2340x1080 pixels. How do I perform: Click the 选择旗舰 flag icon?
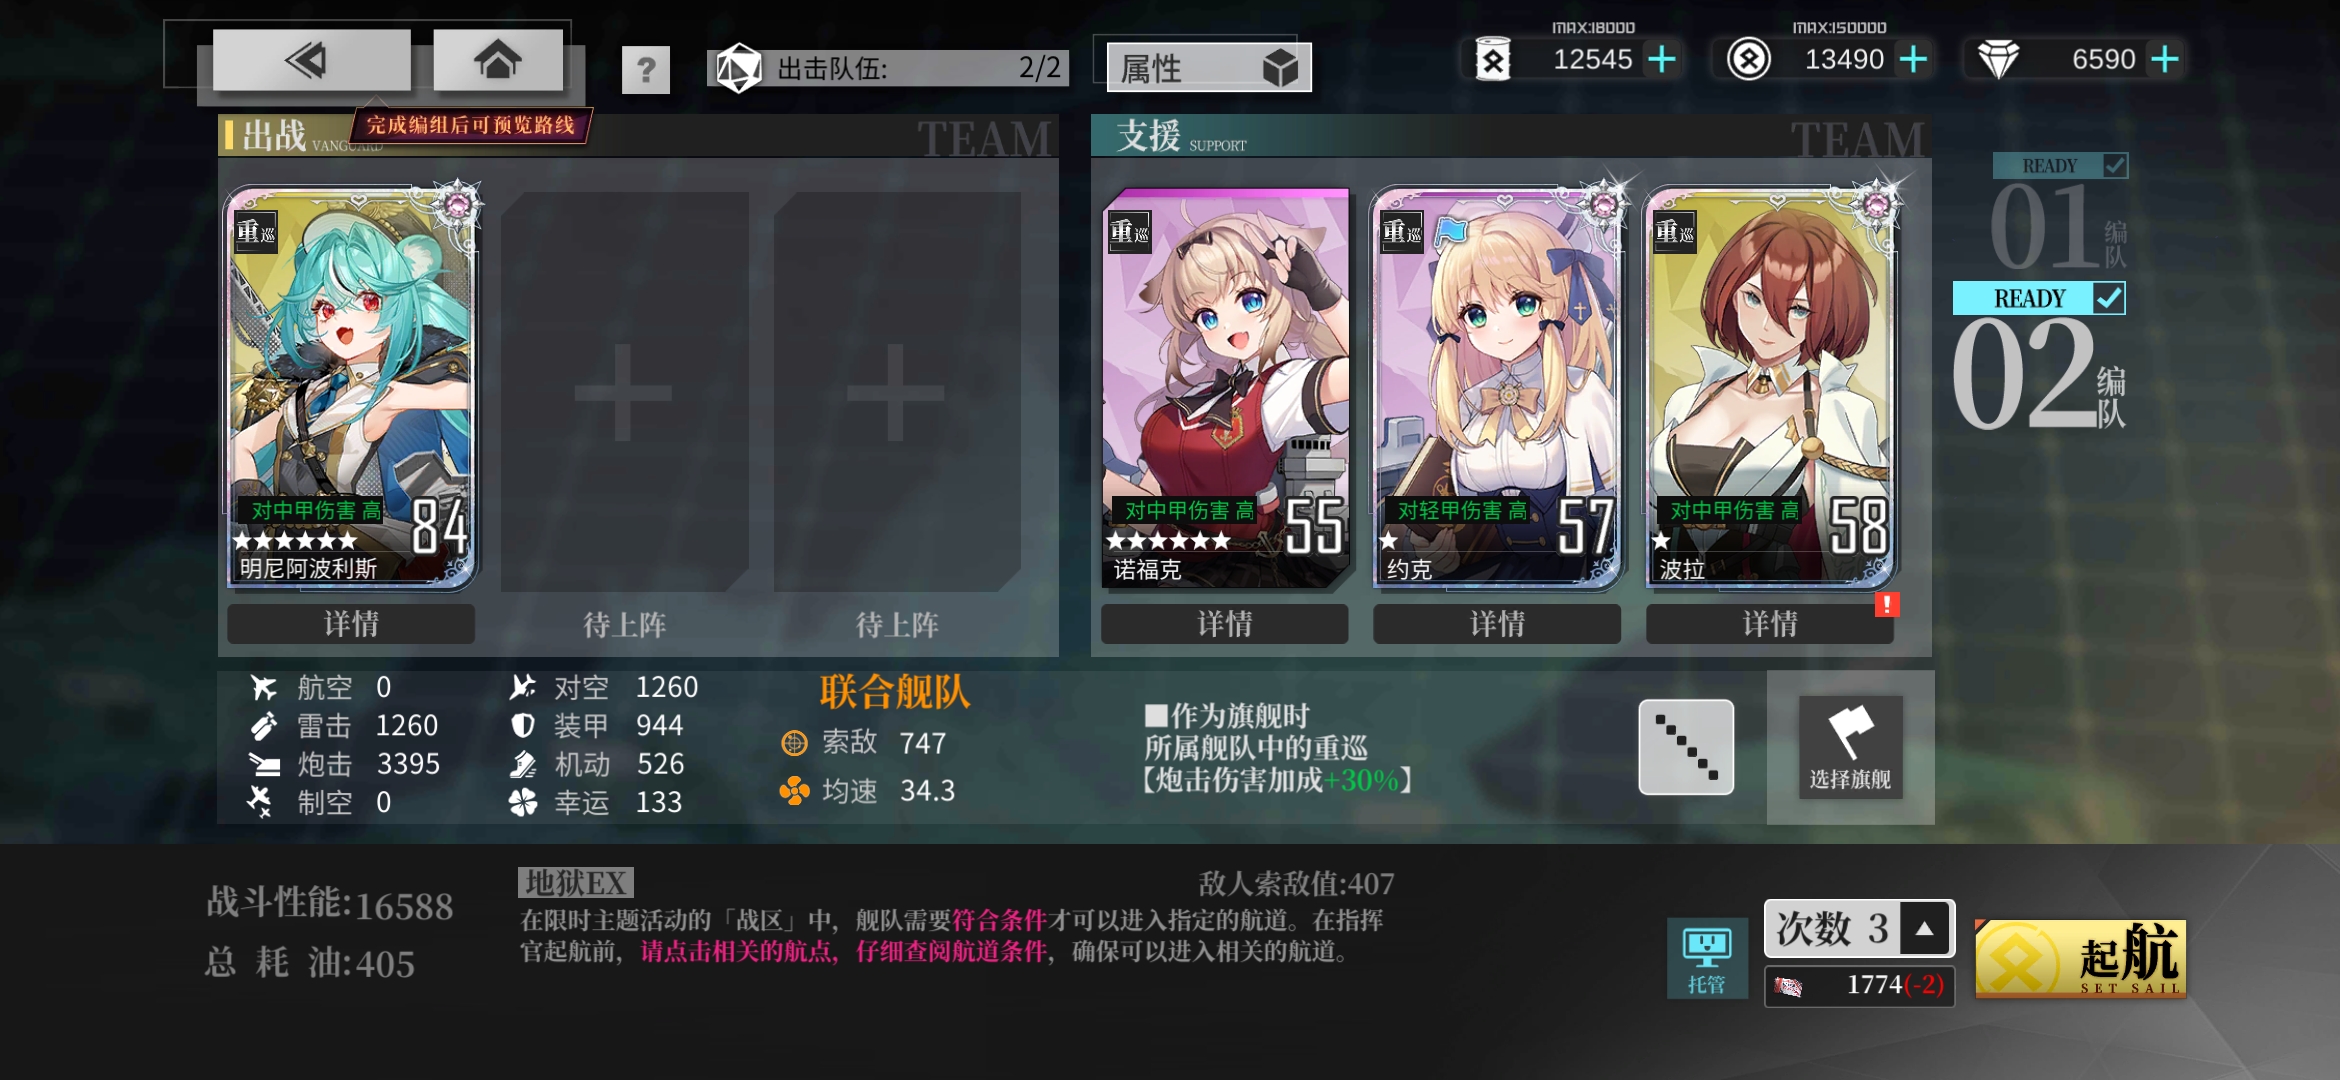click(1851, 747)
